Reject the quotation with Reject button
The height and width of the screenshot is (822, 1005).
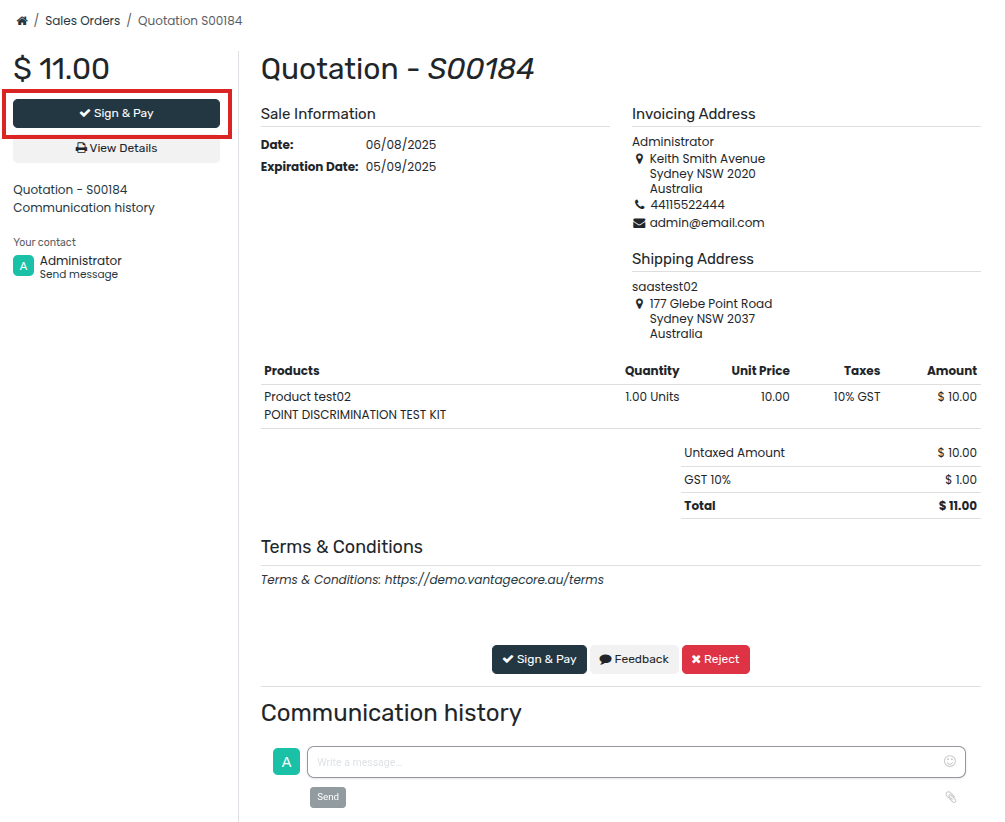(x=715, y=660)
